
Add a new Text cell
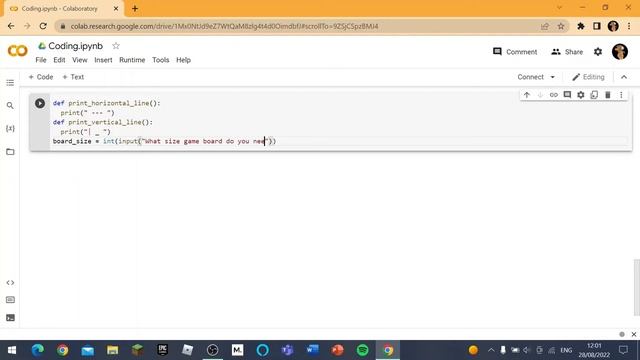click(73, 77)
